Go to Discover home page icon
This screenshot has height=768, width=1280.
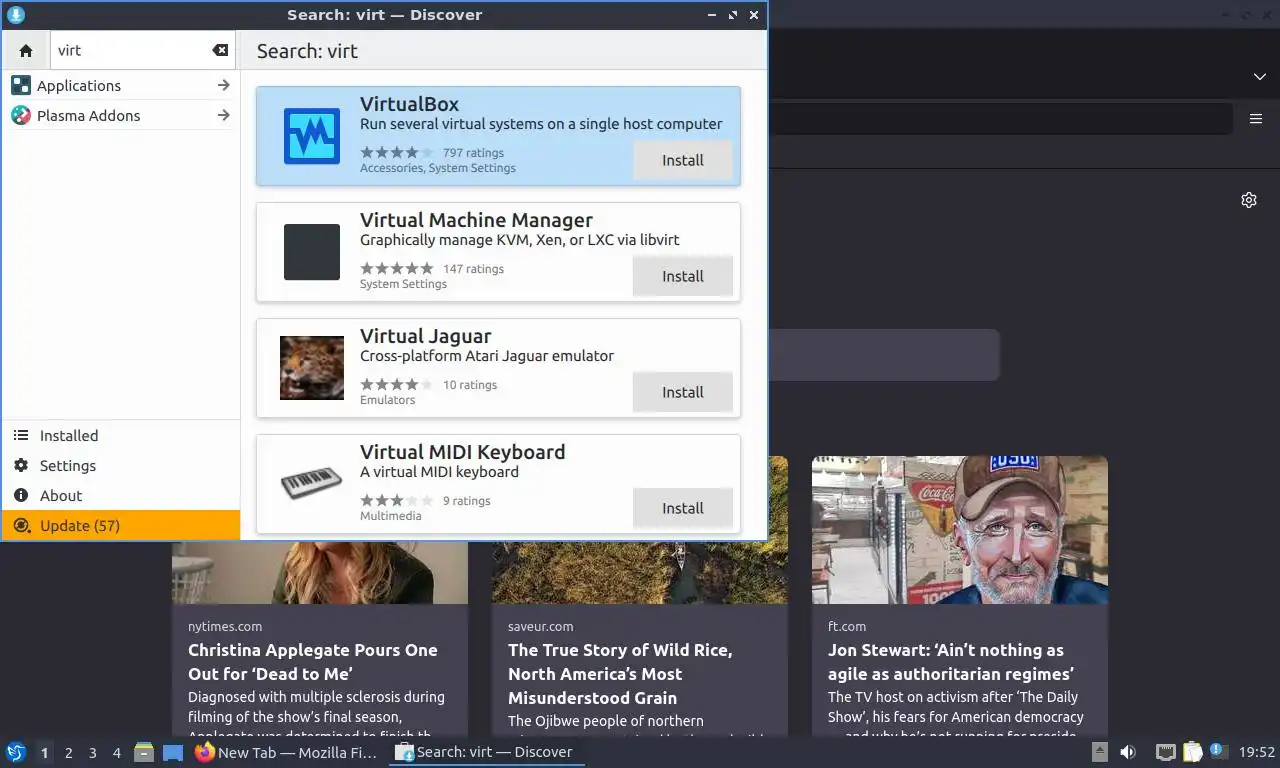click(26, 50)
